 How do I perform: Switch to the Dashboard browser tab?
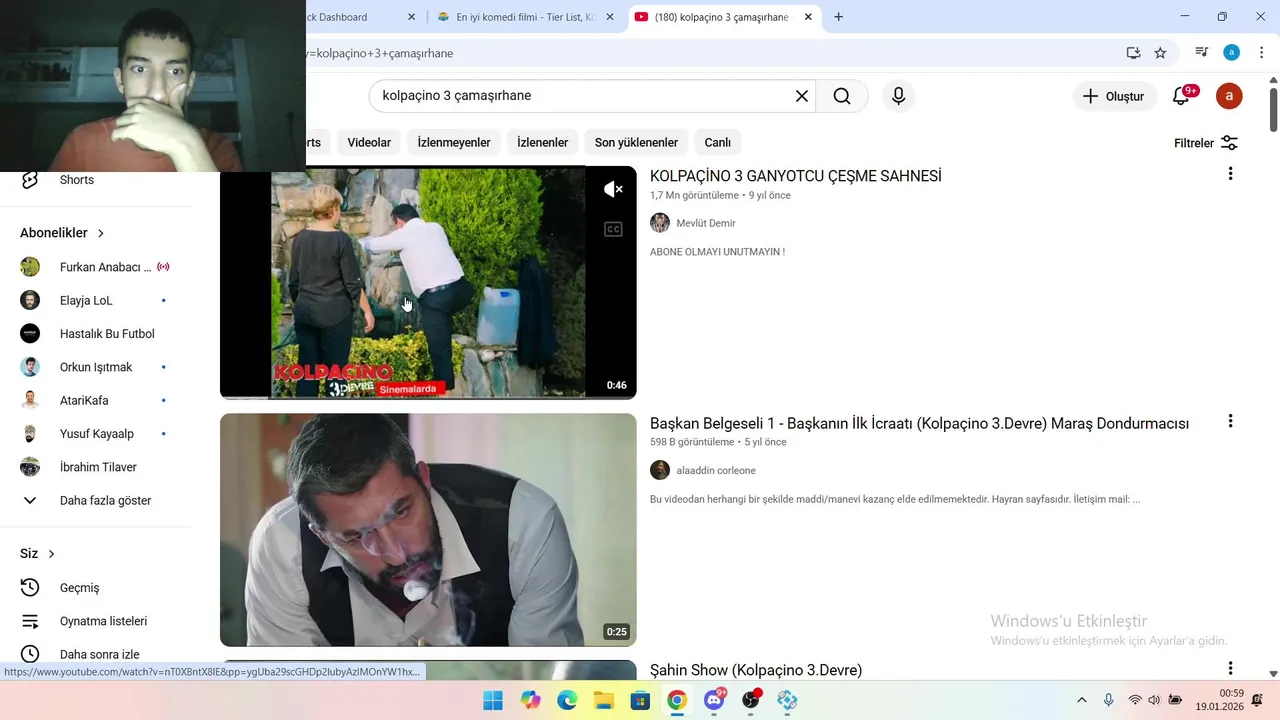pos(350,17)
